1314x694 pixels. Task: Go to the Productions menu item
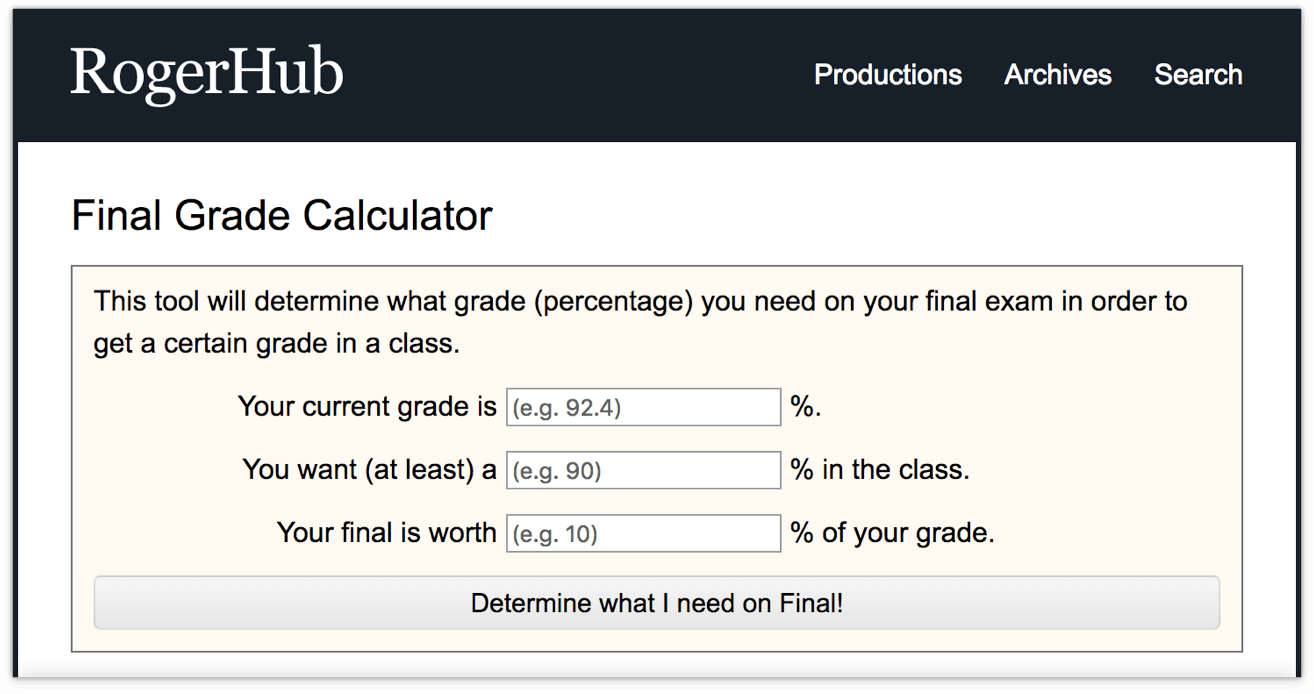(887, 75)
